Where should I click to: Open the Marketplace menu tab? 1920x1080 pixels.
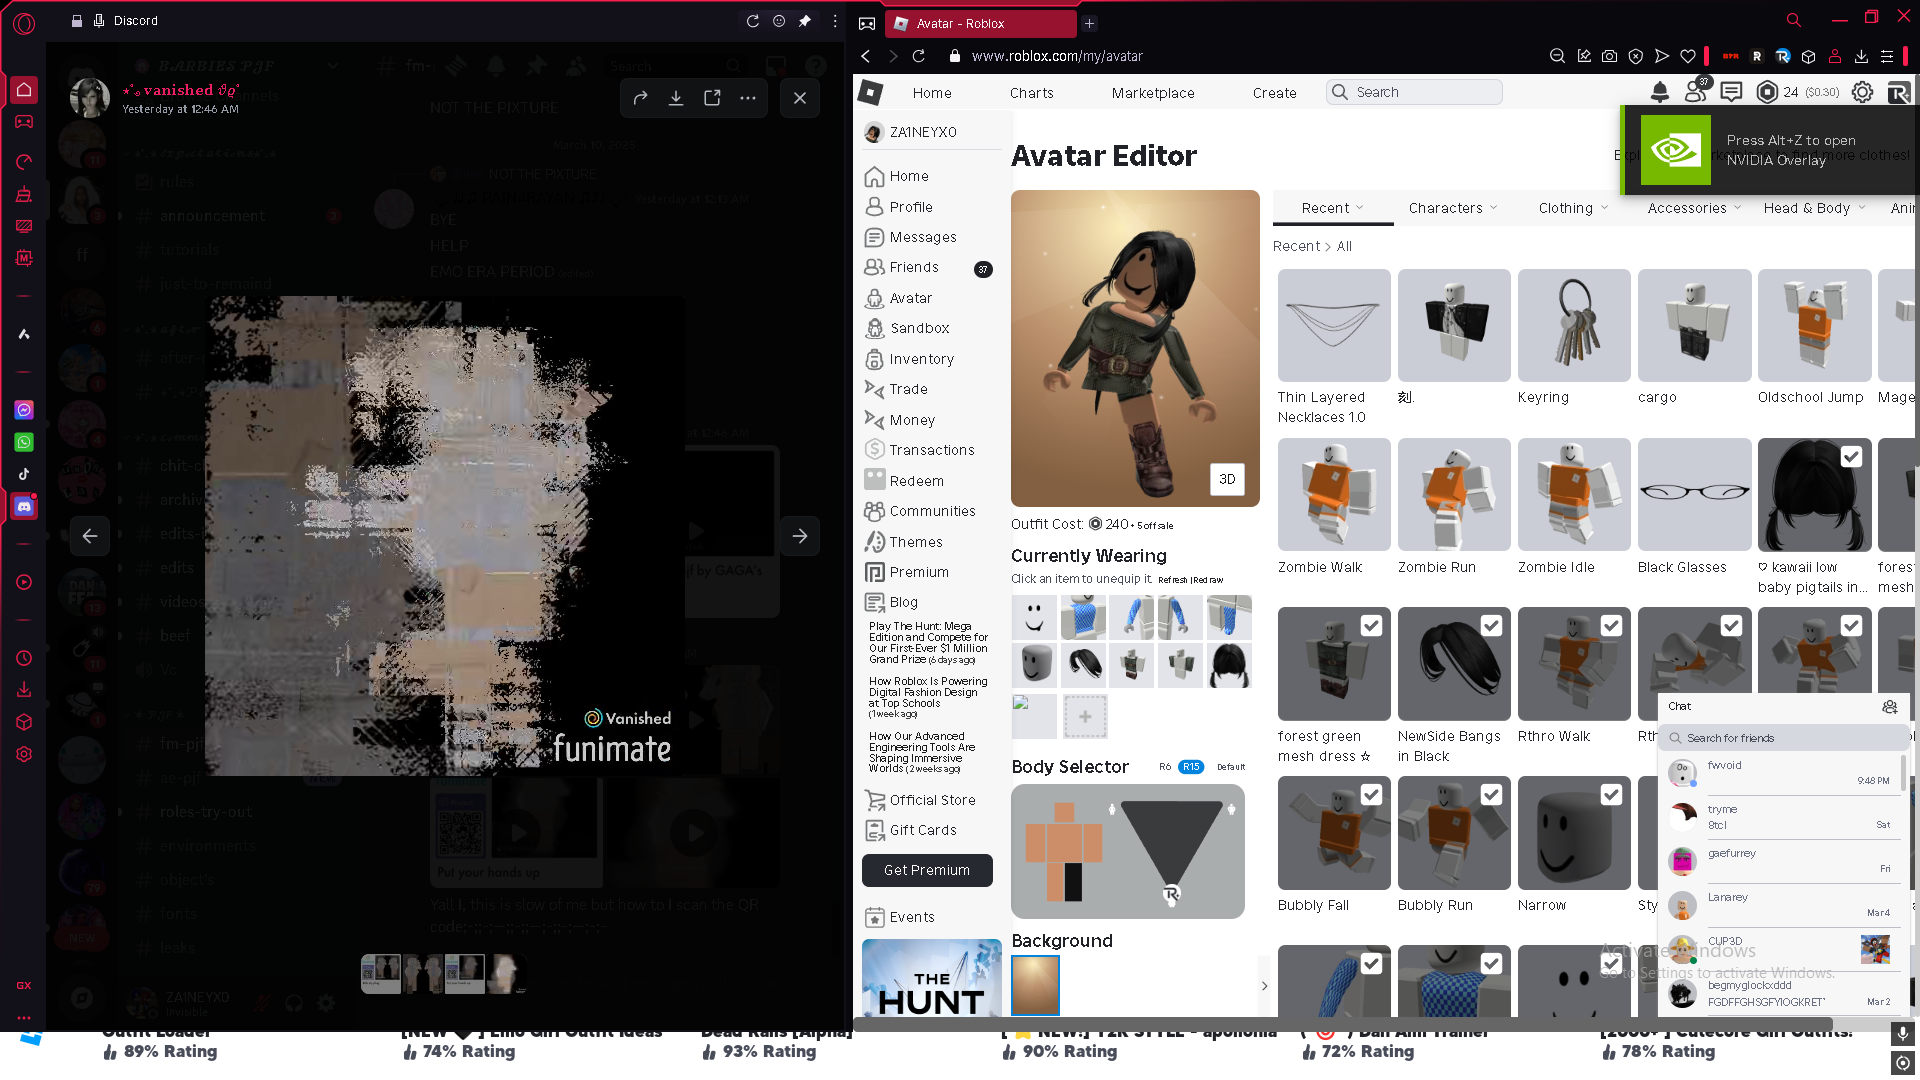point(1152,92)
